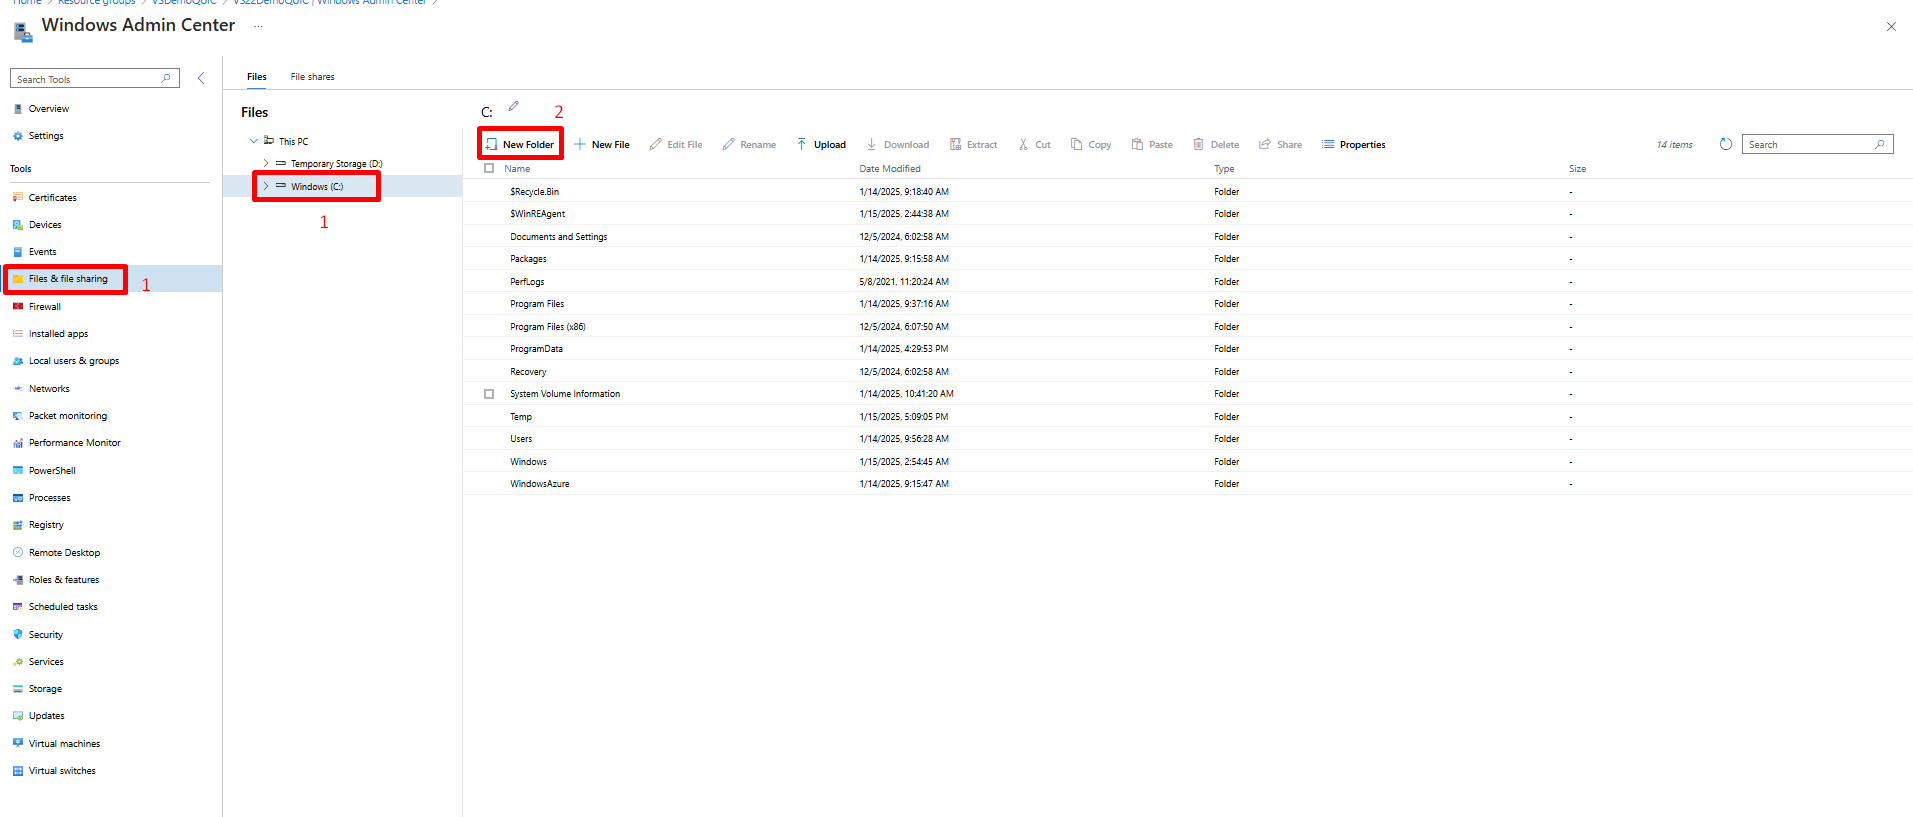Open the Processes tool icon
1913x817 pixels.
(18, 498)
